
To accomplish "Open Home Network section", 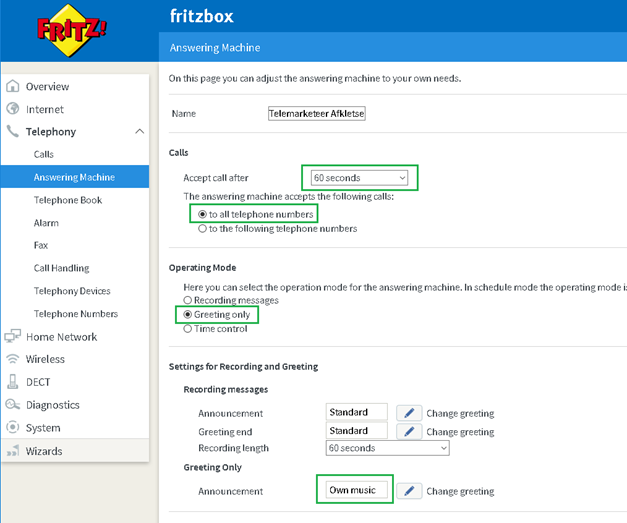I will click(61, 337).
